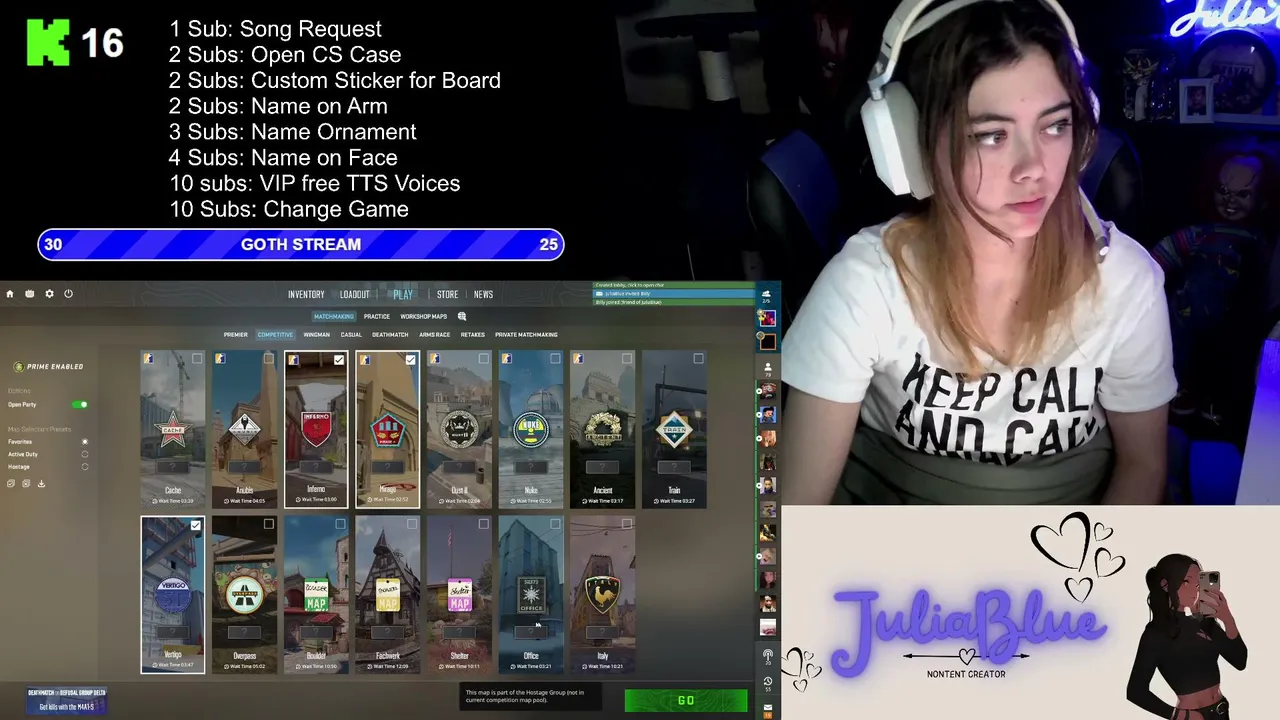The height and width of the screenshot is (720, 1280).
Task: Check the Train map checkbox
Action: [x=698, y=359]
